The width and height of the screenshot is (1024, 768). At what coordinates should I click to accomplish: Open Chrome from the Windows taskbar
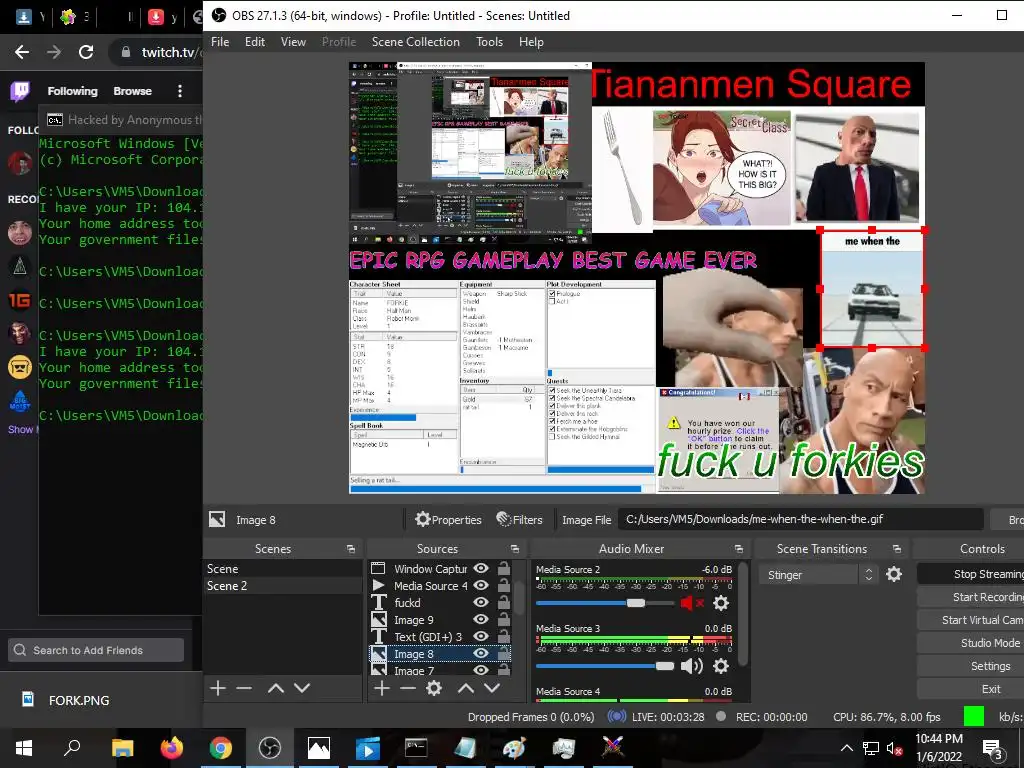point(221,748)
